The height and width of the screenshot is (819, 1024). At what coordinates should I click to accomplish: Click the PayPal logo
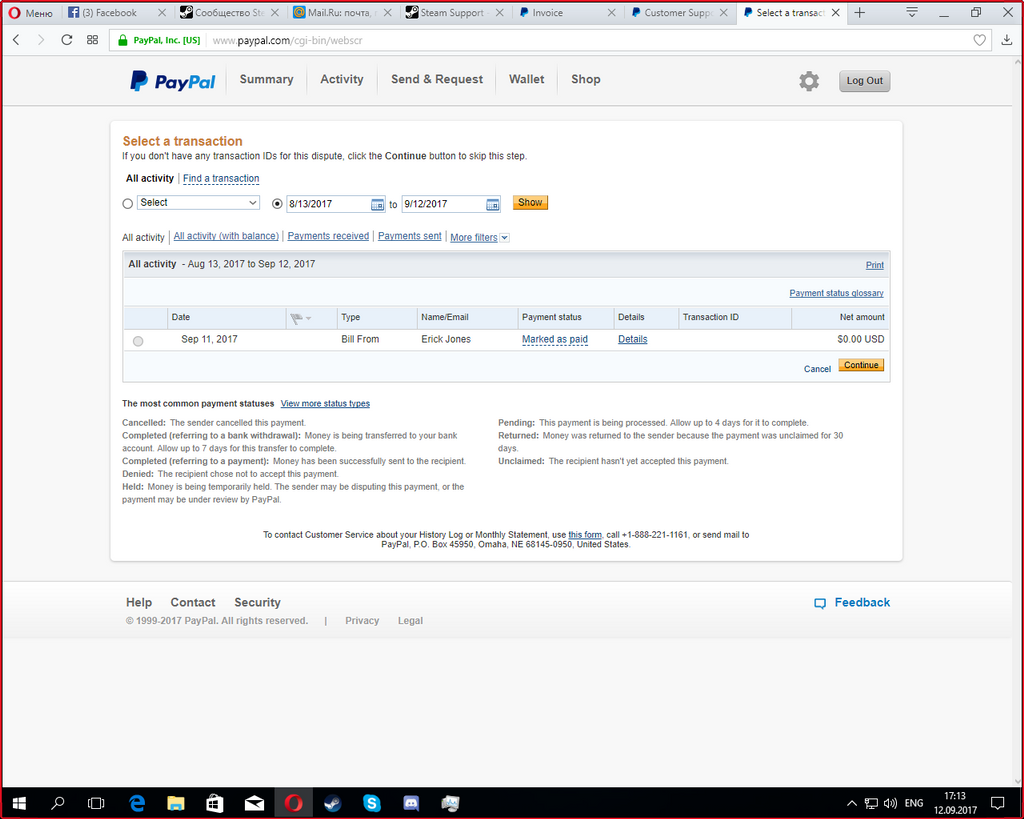tap(172, 81)
